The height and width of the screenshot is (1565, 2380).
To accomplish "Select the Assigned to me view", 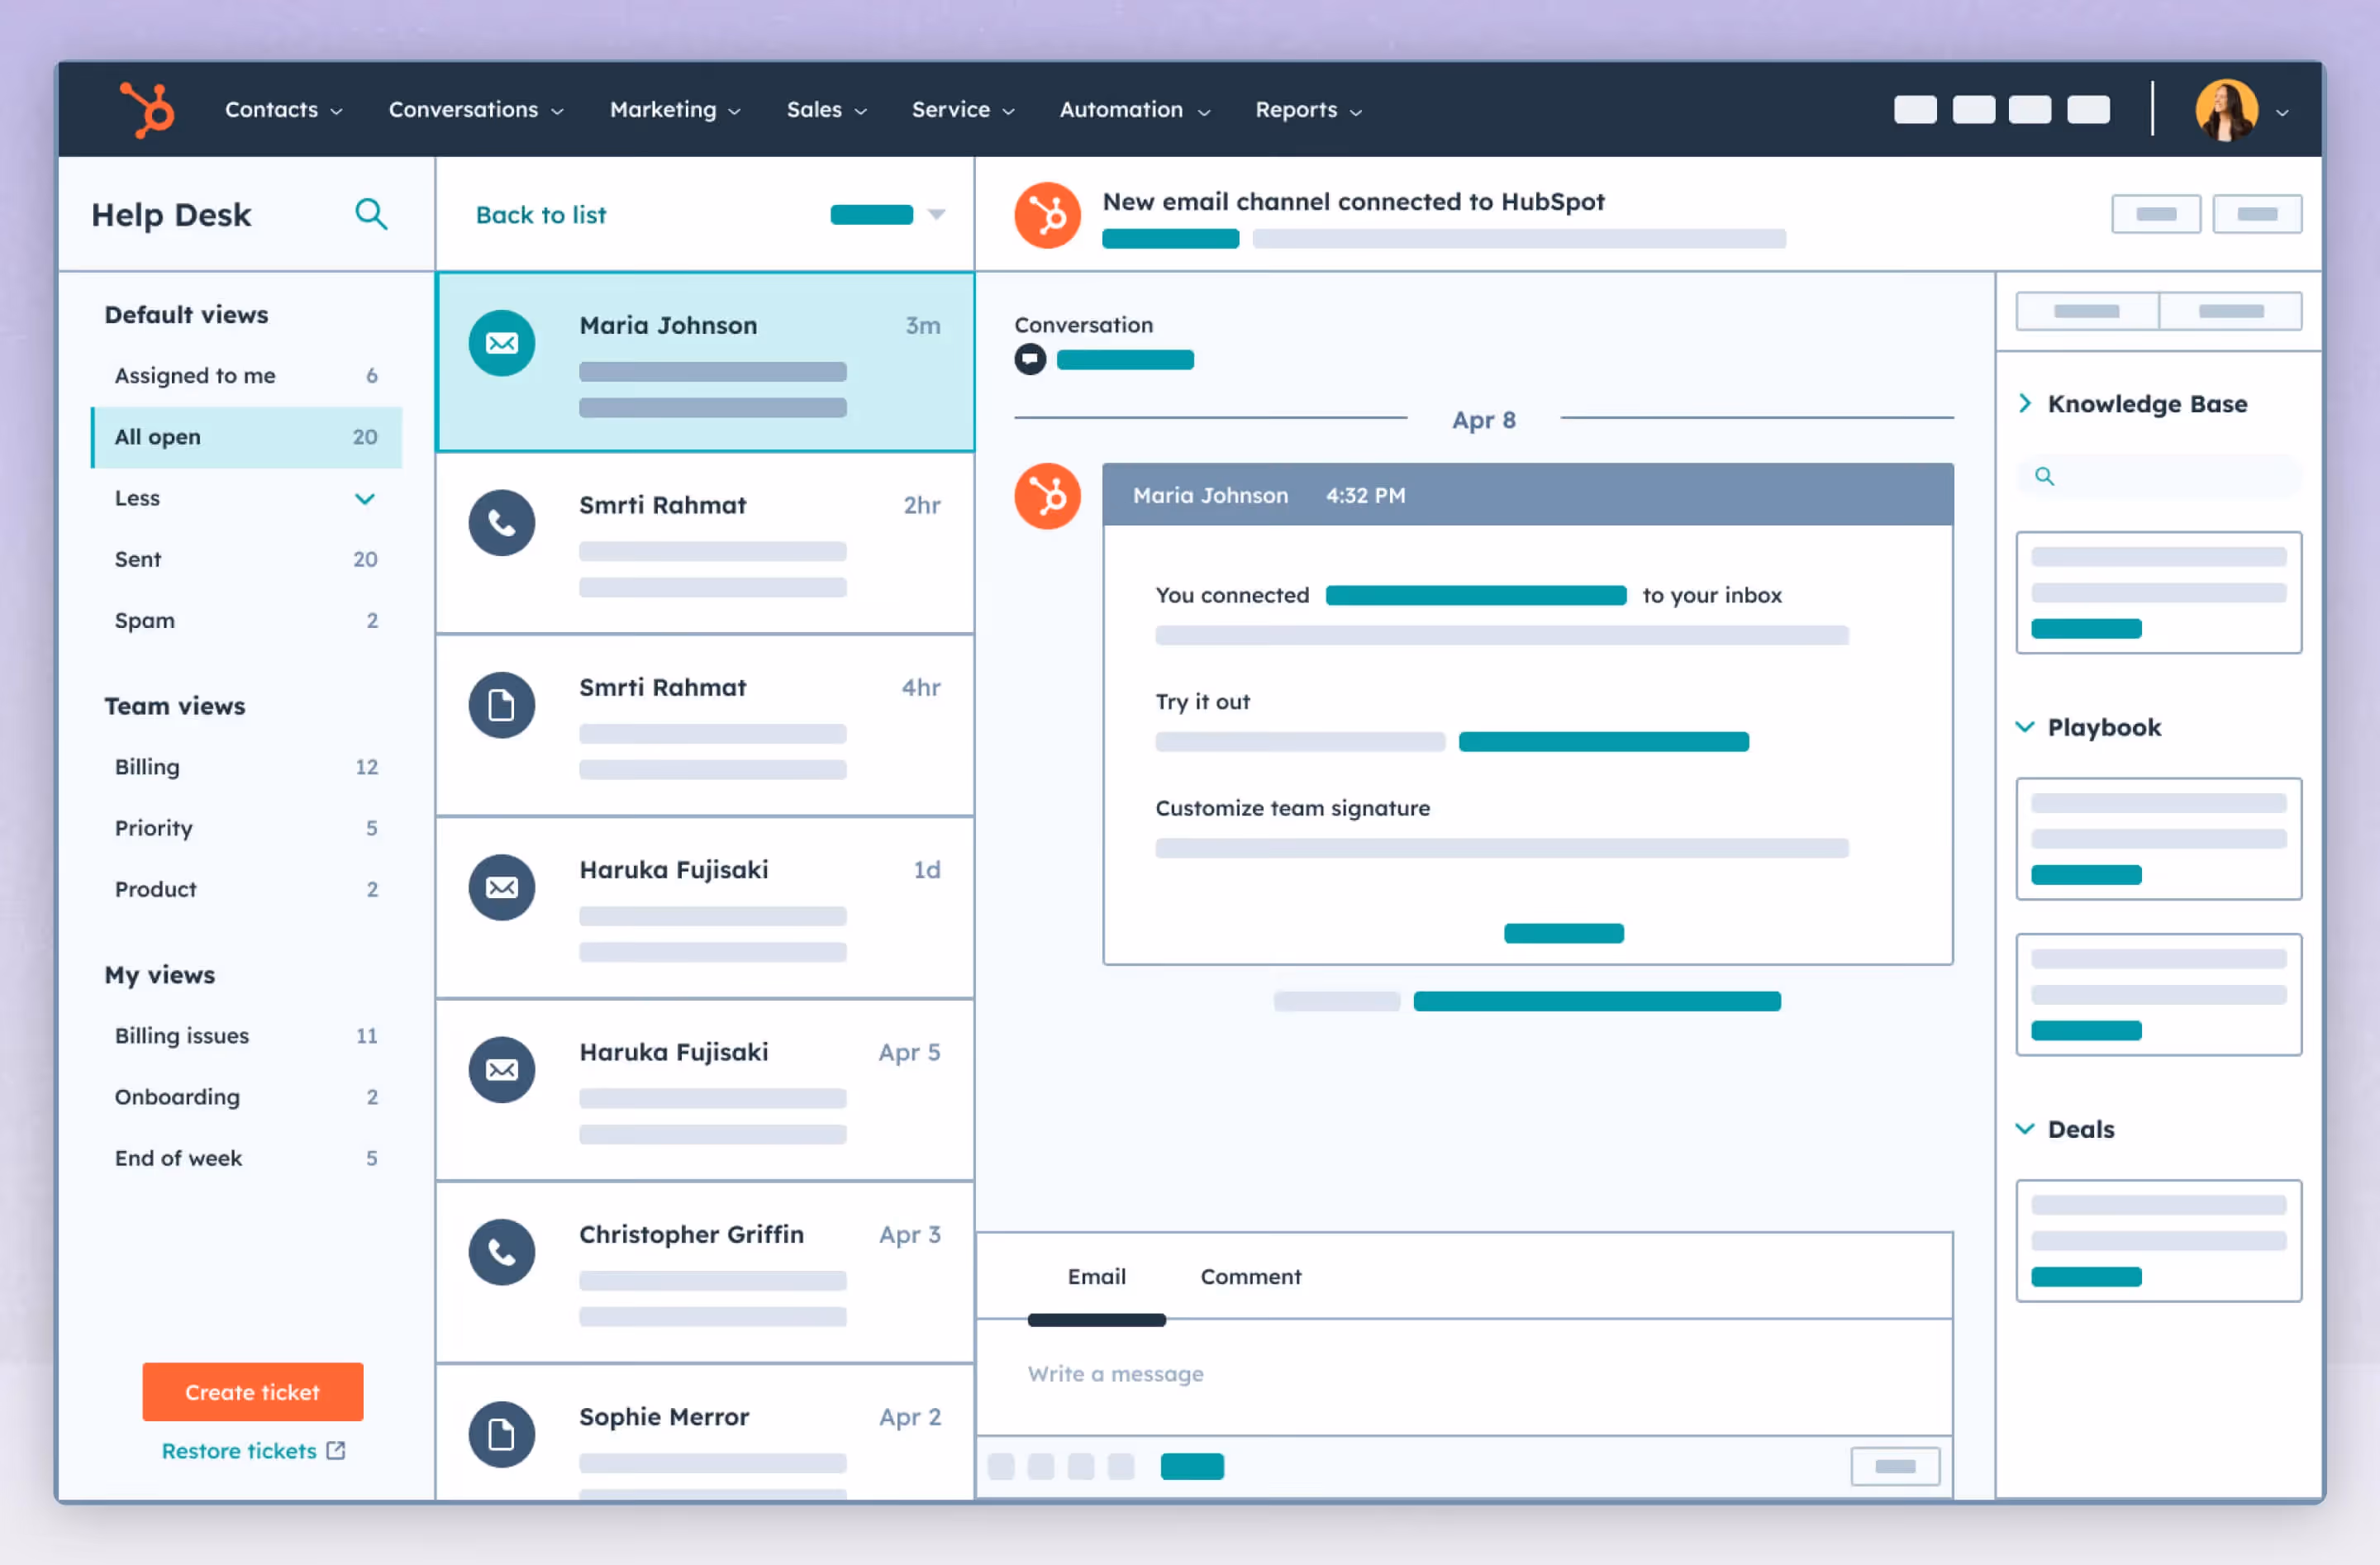I will click(246, 376).
